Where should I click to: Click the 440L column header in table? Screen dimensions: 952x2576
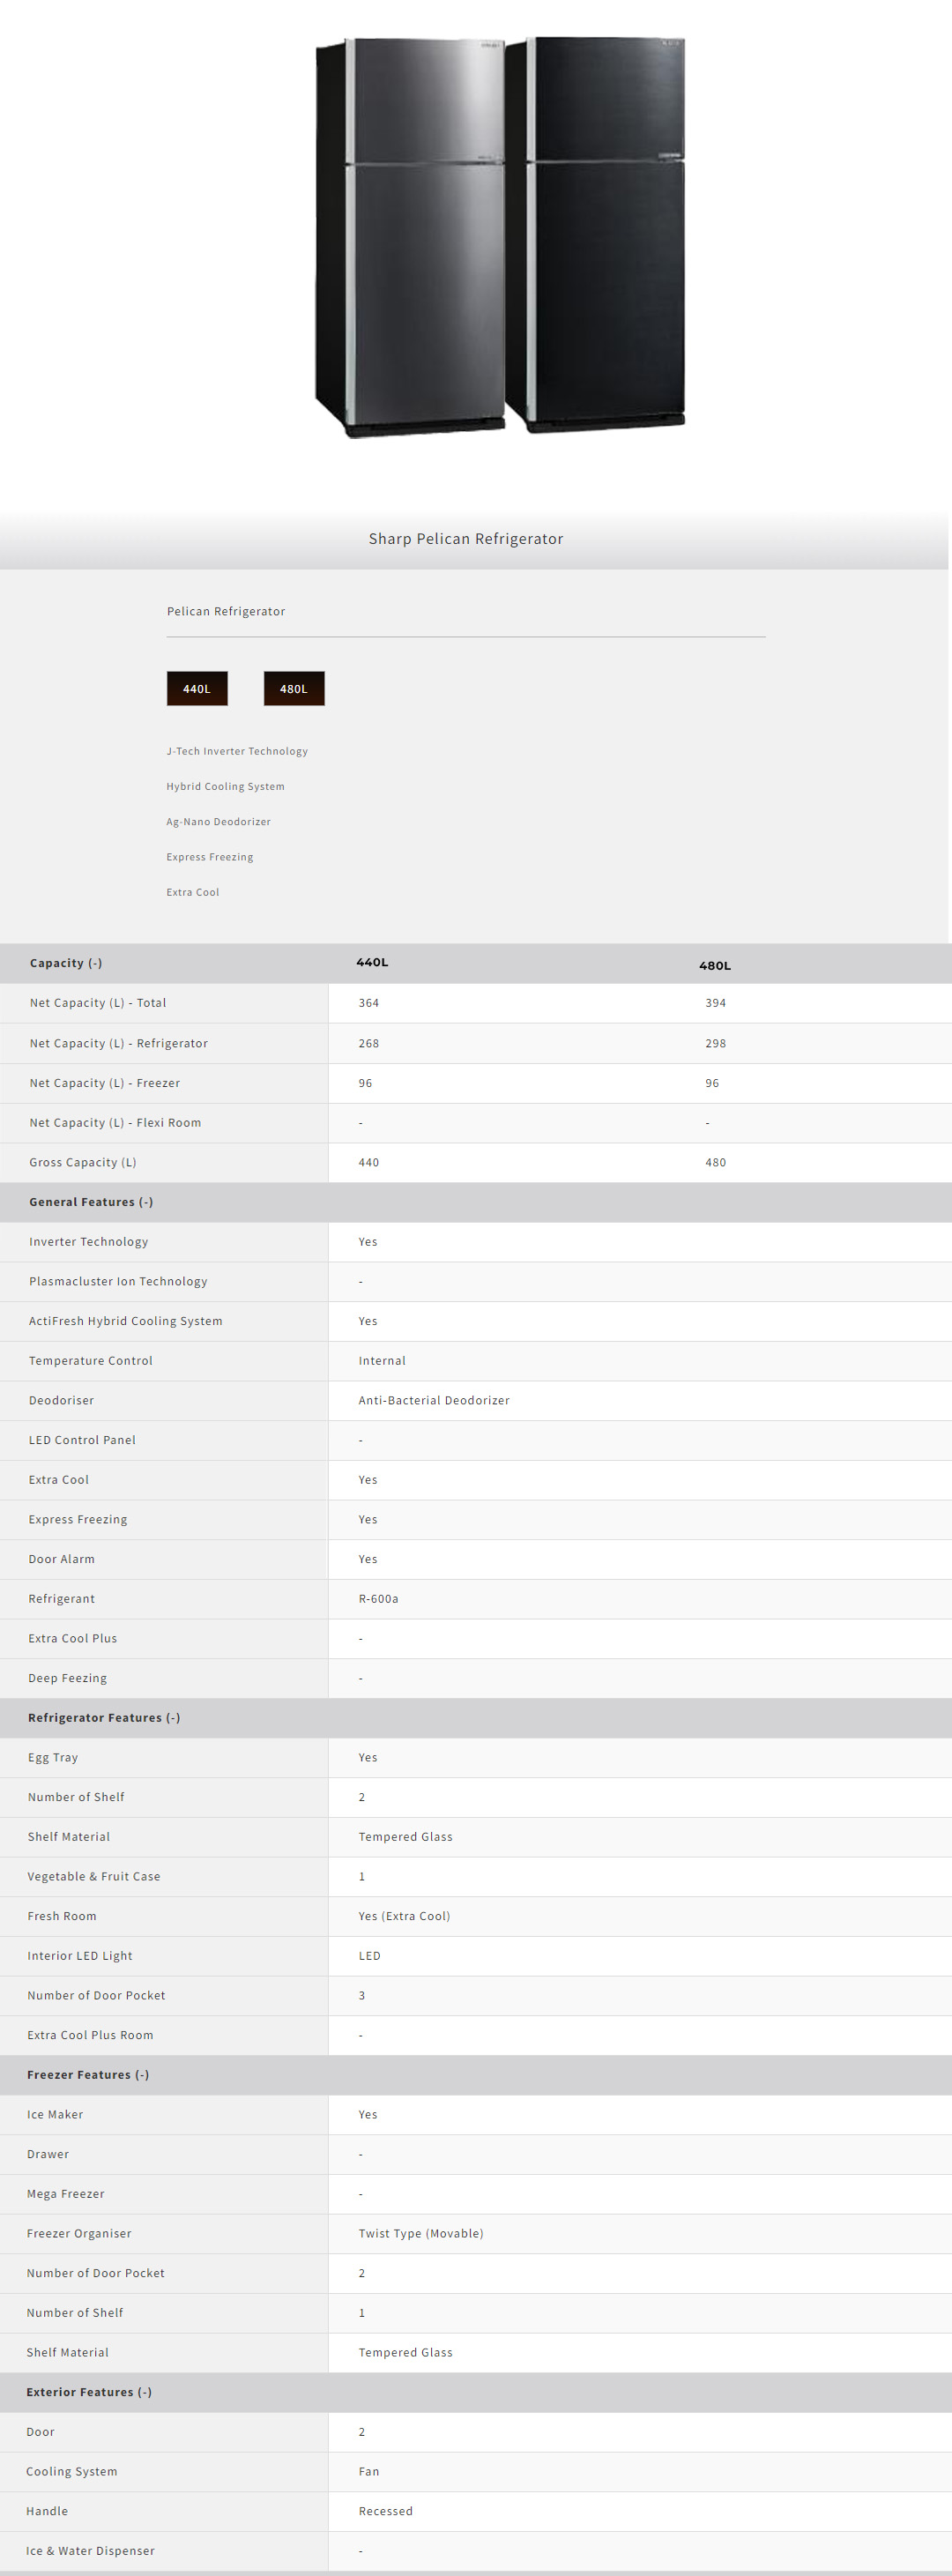pyautogui.click(x=372, y=962)
